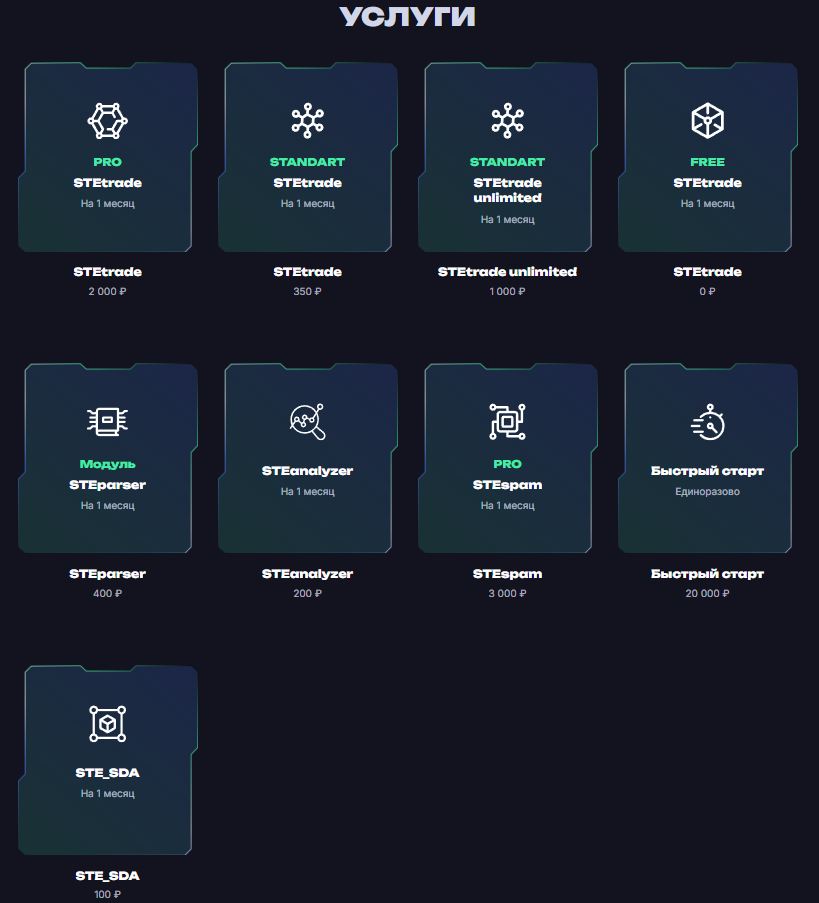
Task: Select the green Модуль label on STEparser card
Action: click(108, 464)
